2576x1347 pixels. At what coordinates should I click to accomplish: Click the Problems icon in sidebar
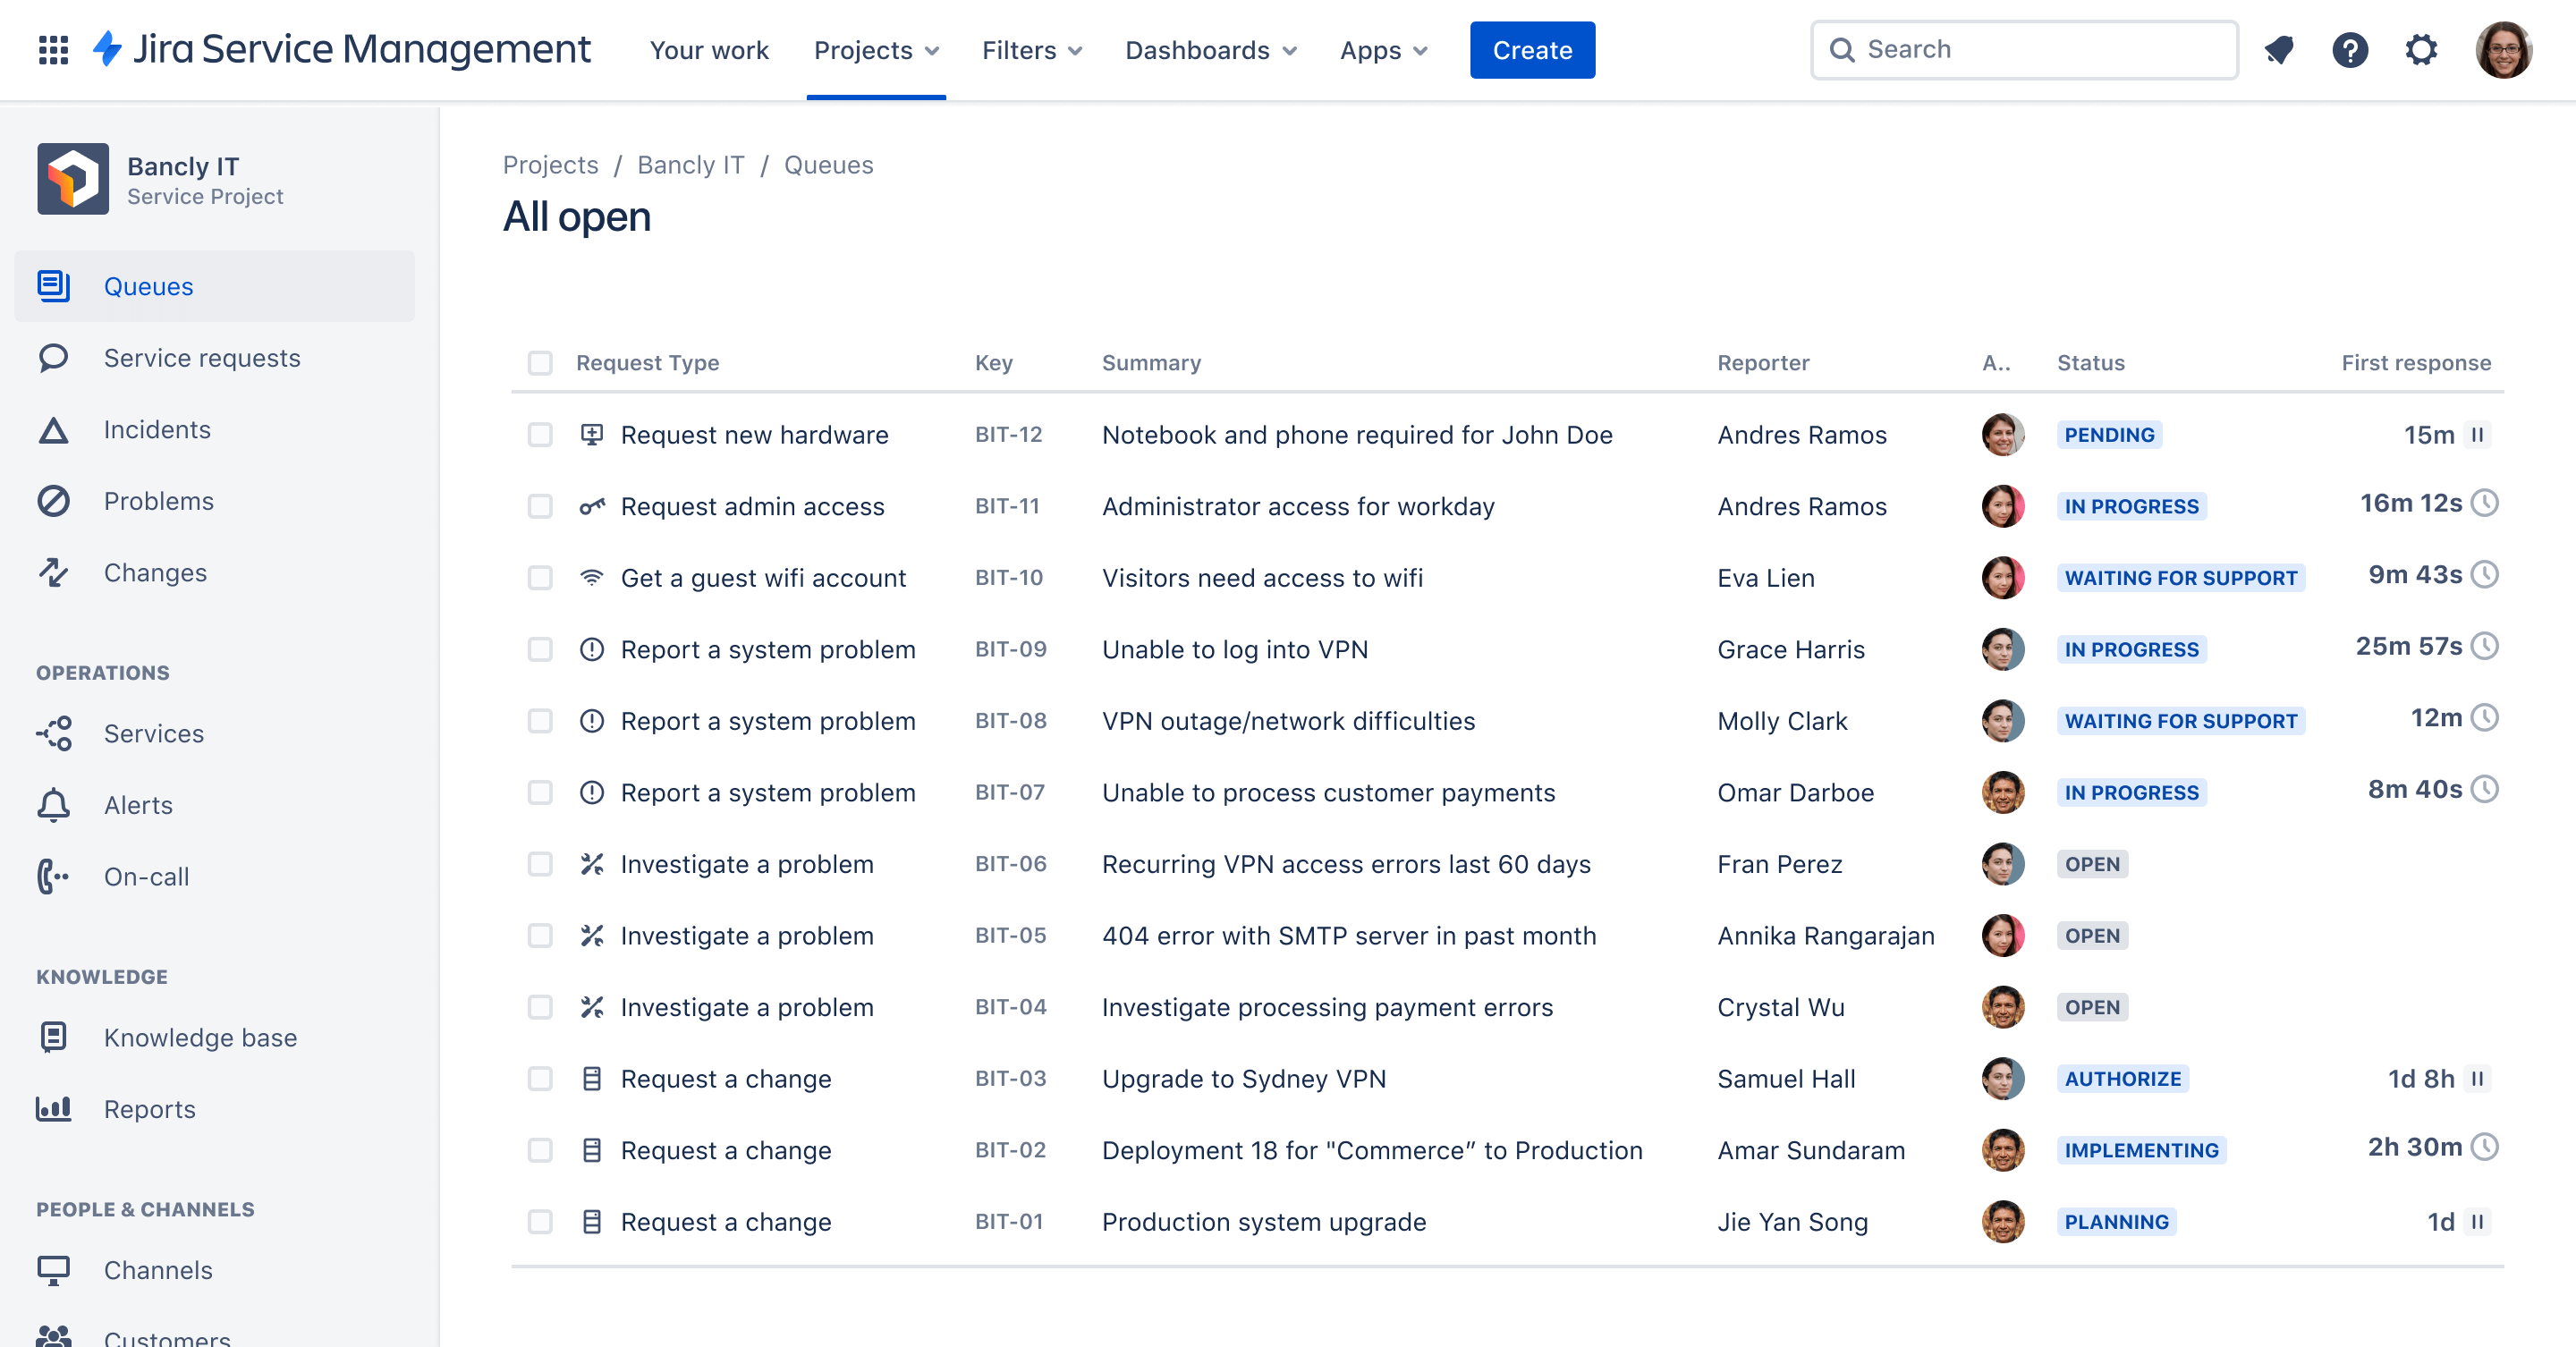tap(55, 499)
